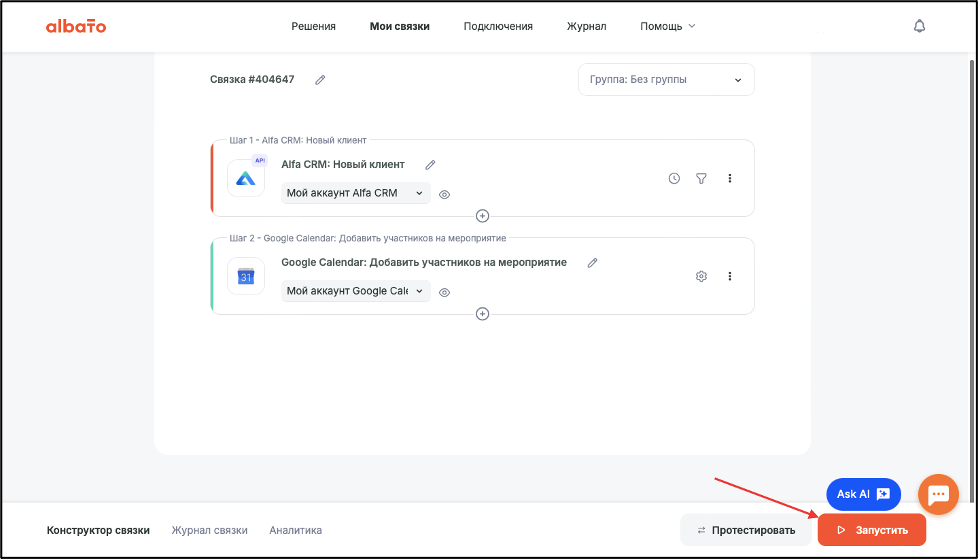Switch to the Журнал связки tab

click(209, 531)
